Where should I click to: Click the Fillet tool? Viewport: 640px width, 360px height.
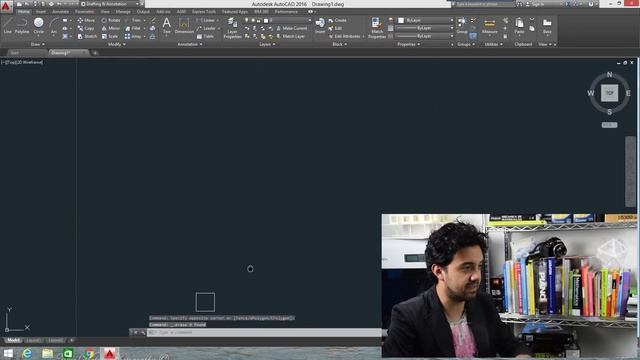tap(133, 28)
